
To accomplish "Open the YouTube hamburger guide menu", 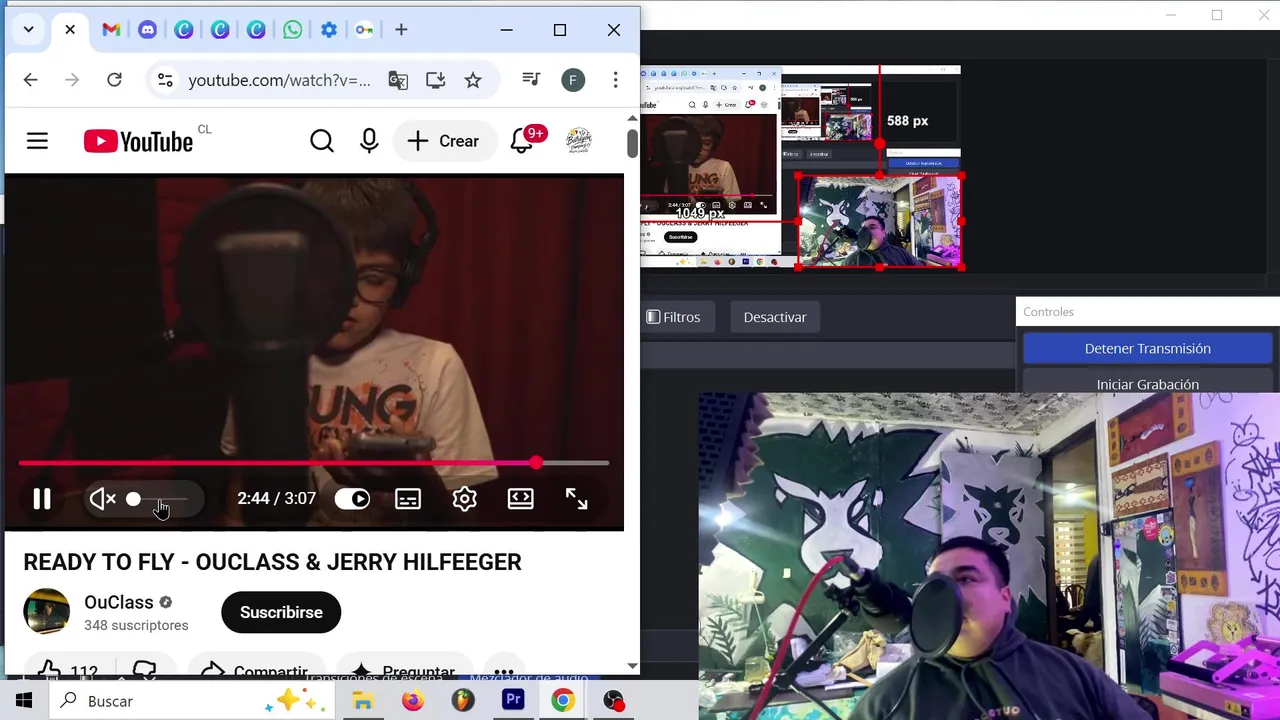I will pyautogui.click(x=37, y=141).
